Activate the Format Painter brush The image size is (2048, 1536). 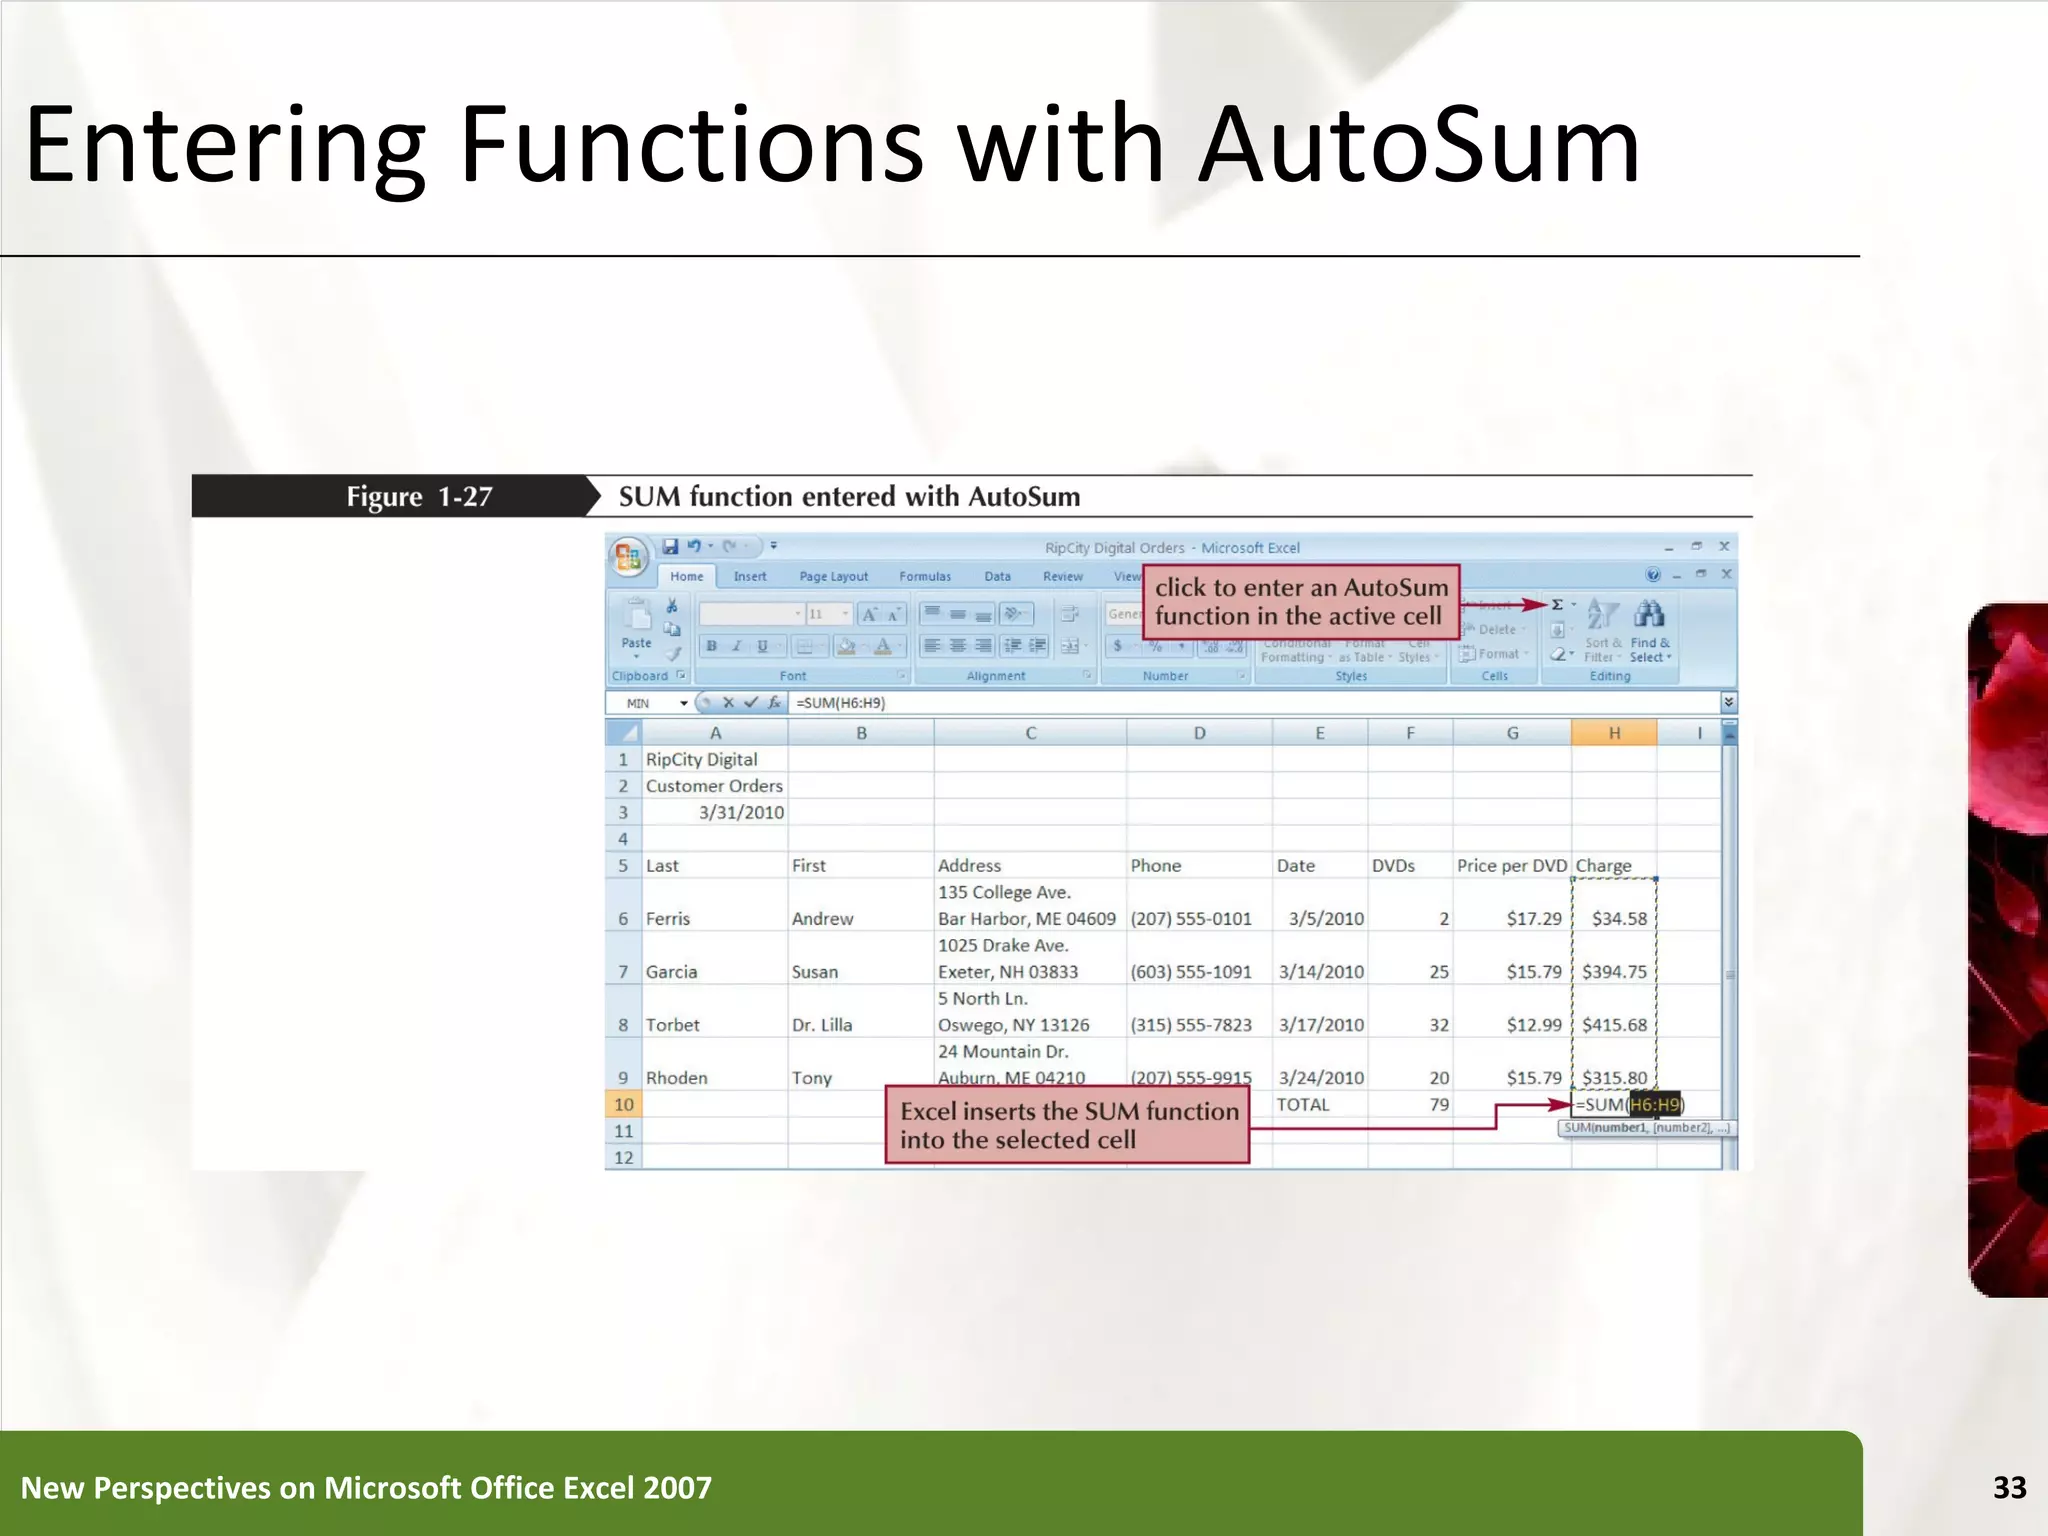(x=674, y=654)
